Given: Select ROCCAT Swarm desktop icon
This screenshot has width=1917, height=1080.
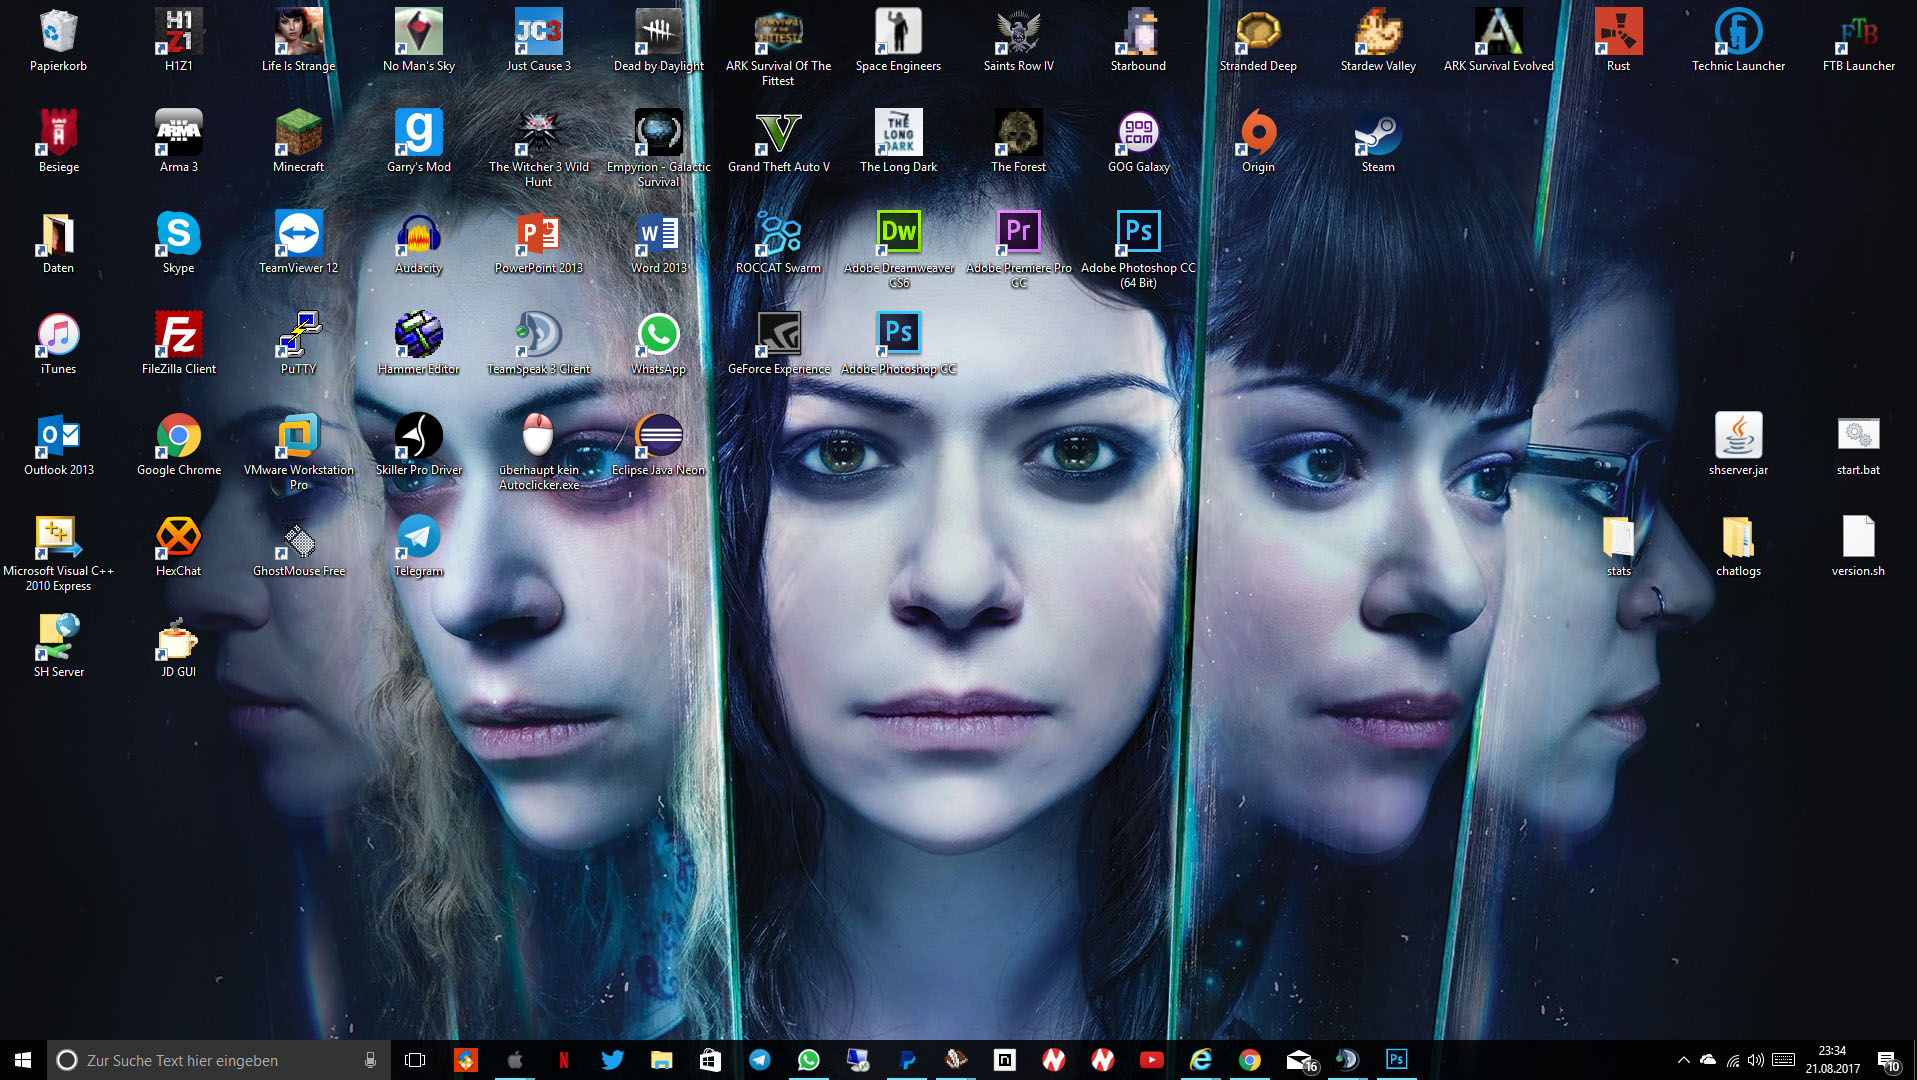Looking at the screenshot, I should click(778, 243).
